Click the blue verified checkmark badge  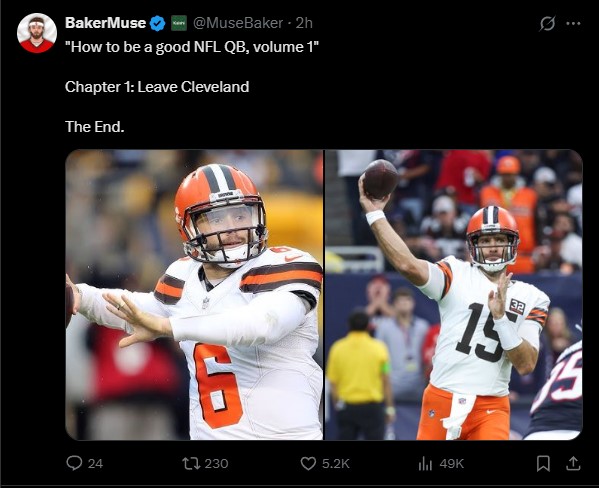point(157,23)
